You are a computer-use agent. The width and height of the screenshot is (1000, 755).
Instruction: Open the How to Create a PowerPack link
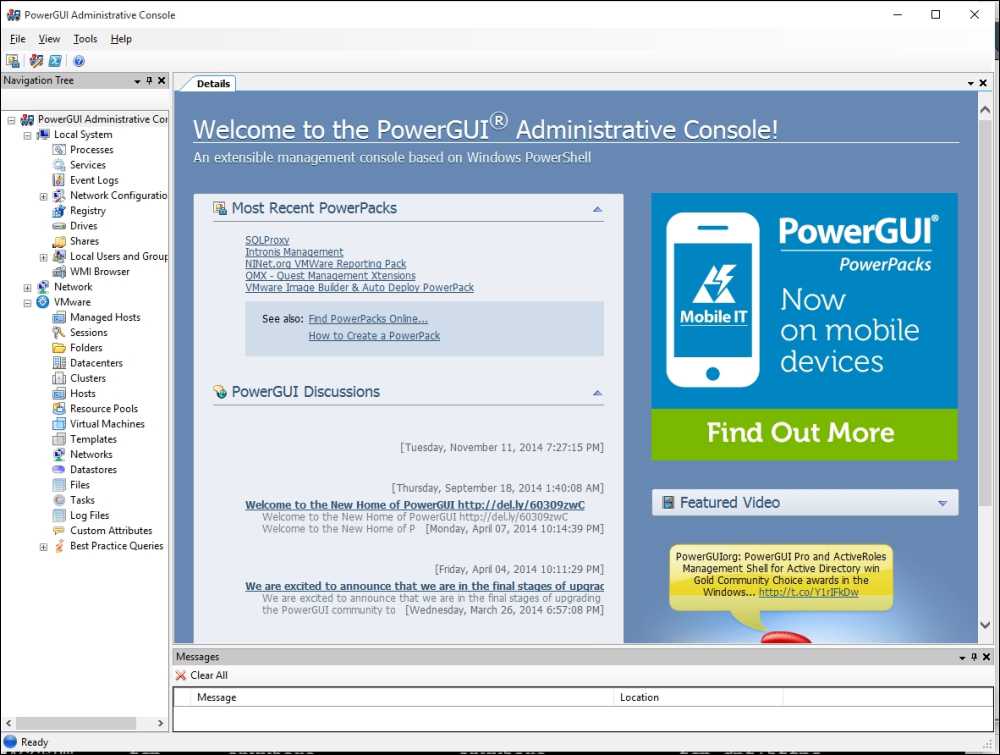(x=374, y=336)
